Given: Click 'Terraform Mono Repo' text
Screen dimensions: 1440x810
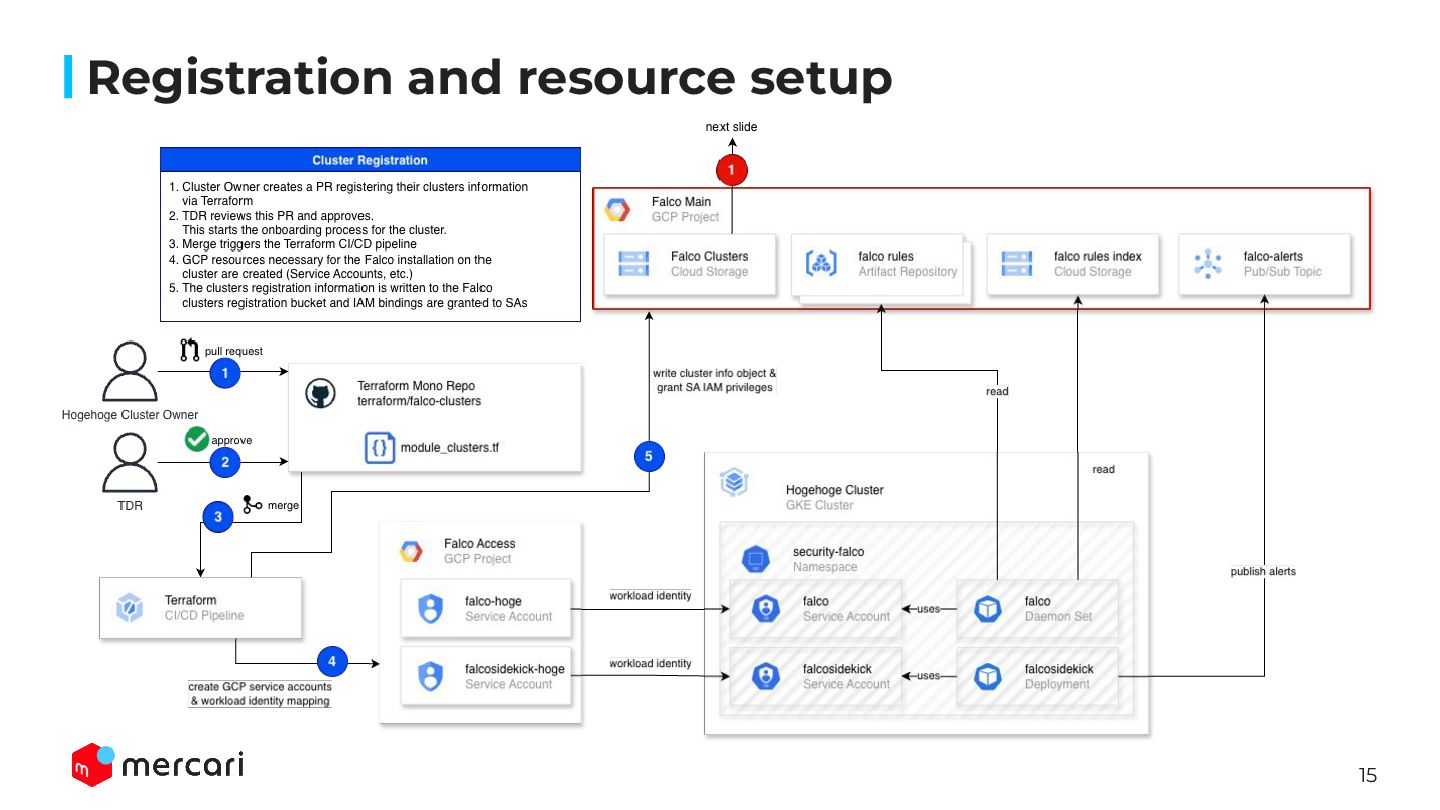Looking at the screenshot, I should pyautogui.click(x=416, y=386).
